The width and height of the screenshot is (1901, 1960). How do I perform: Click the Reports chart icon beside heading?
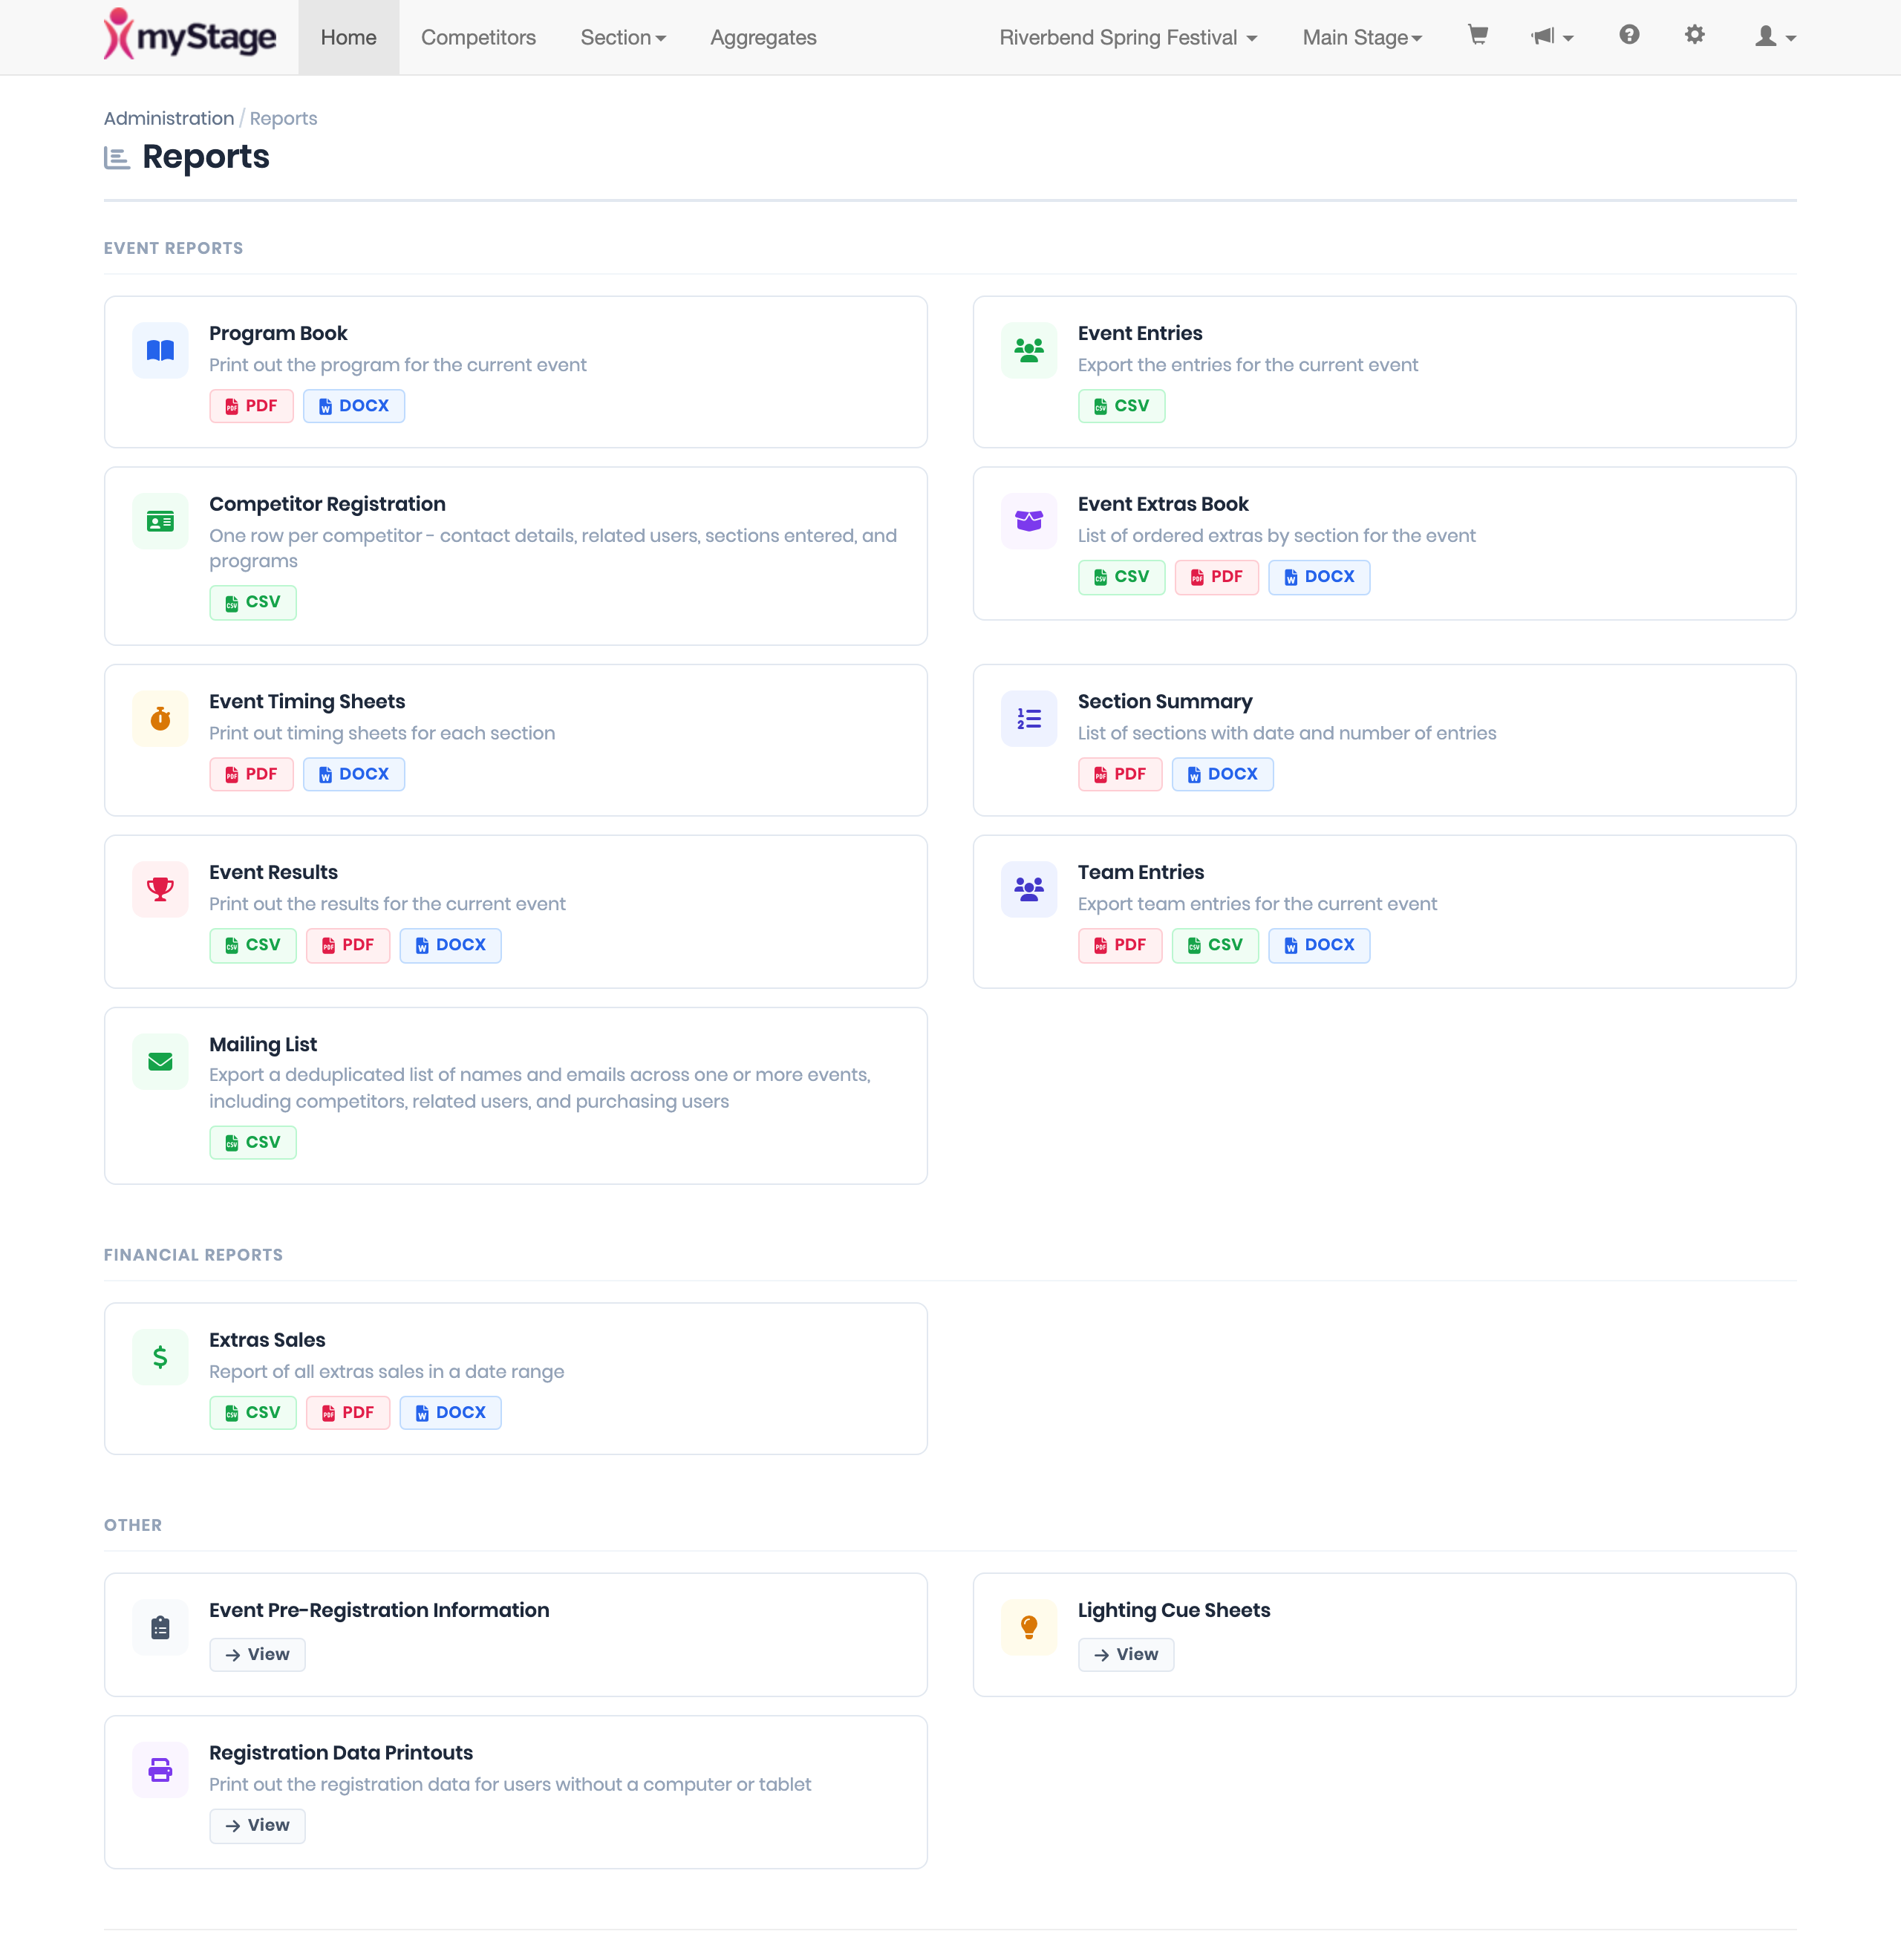117,158
